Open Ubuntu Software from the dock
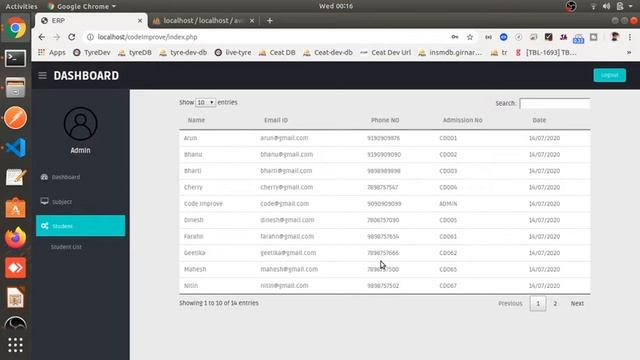640x360 pixels. [16, 208]
